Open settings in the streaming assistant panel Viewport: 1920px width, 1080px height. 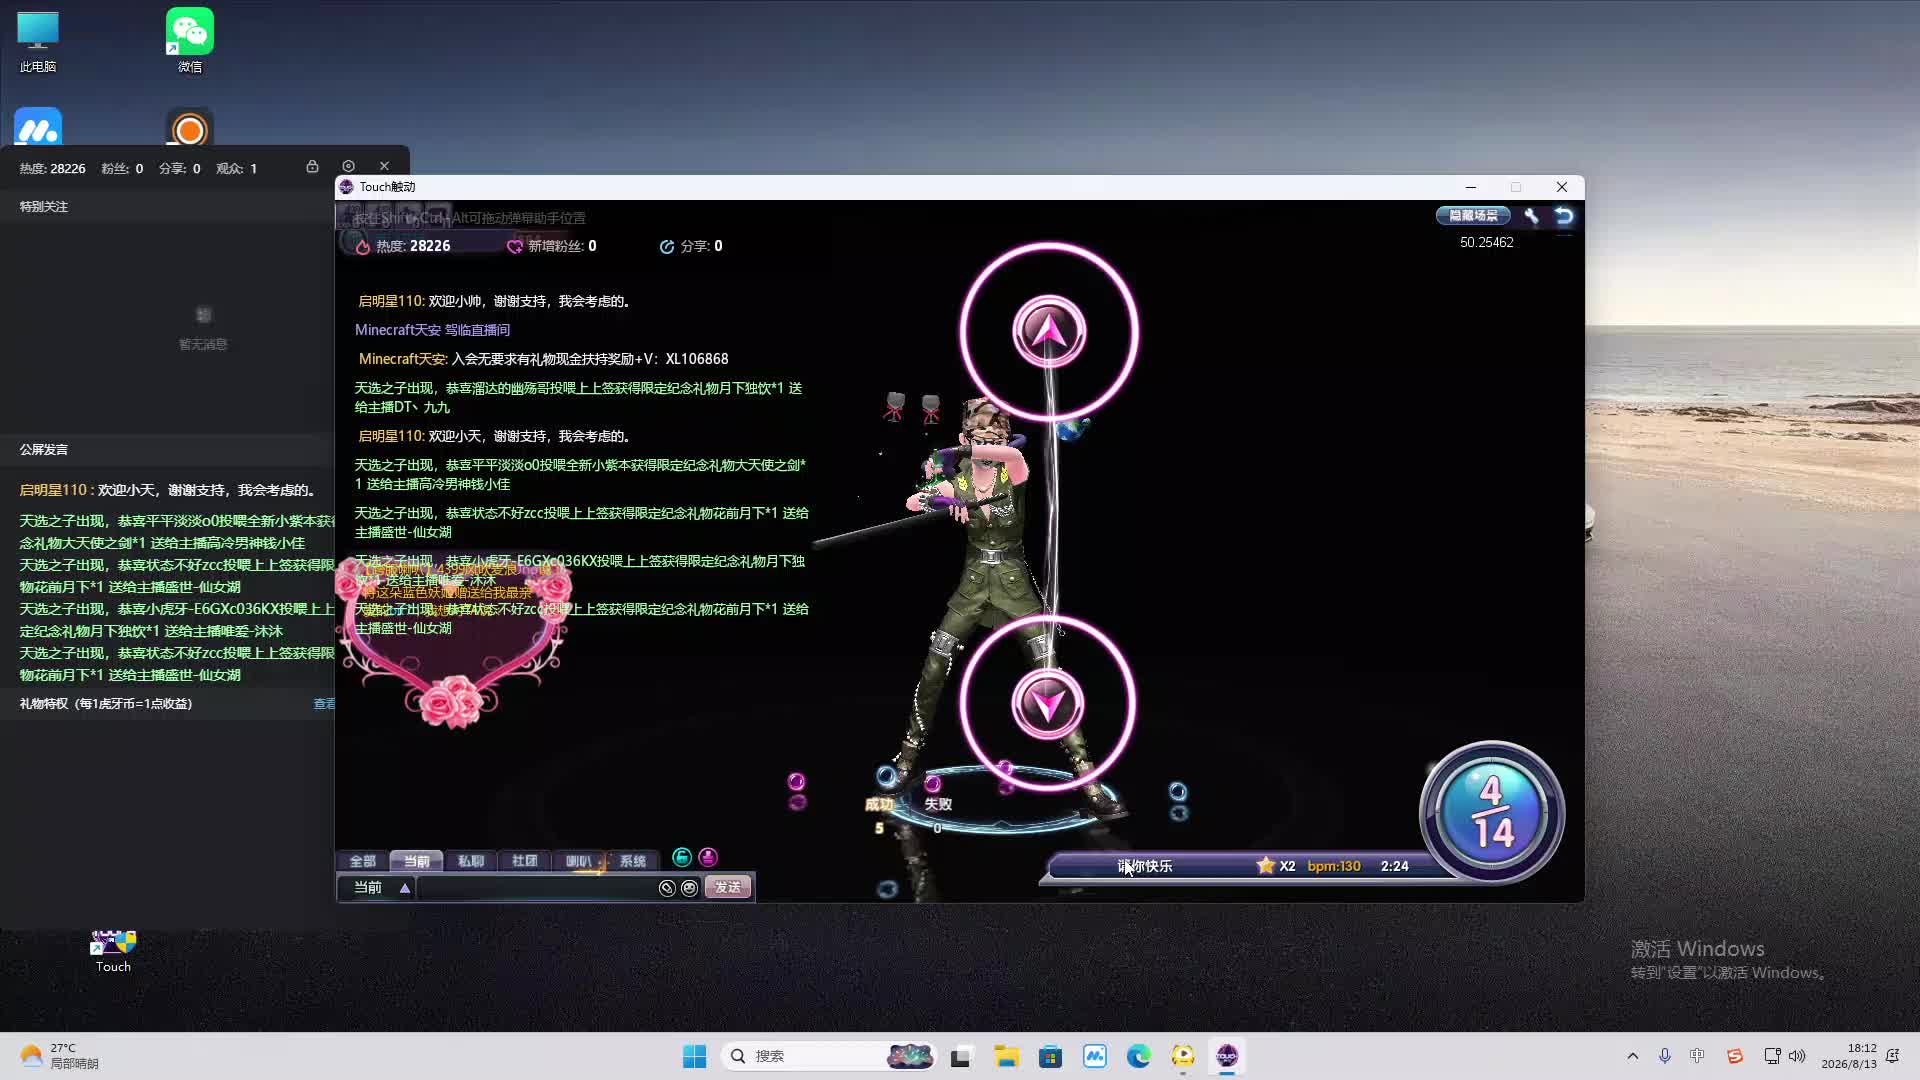click(348, 167)
